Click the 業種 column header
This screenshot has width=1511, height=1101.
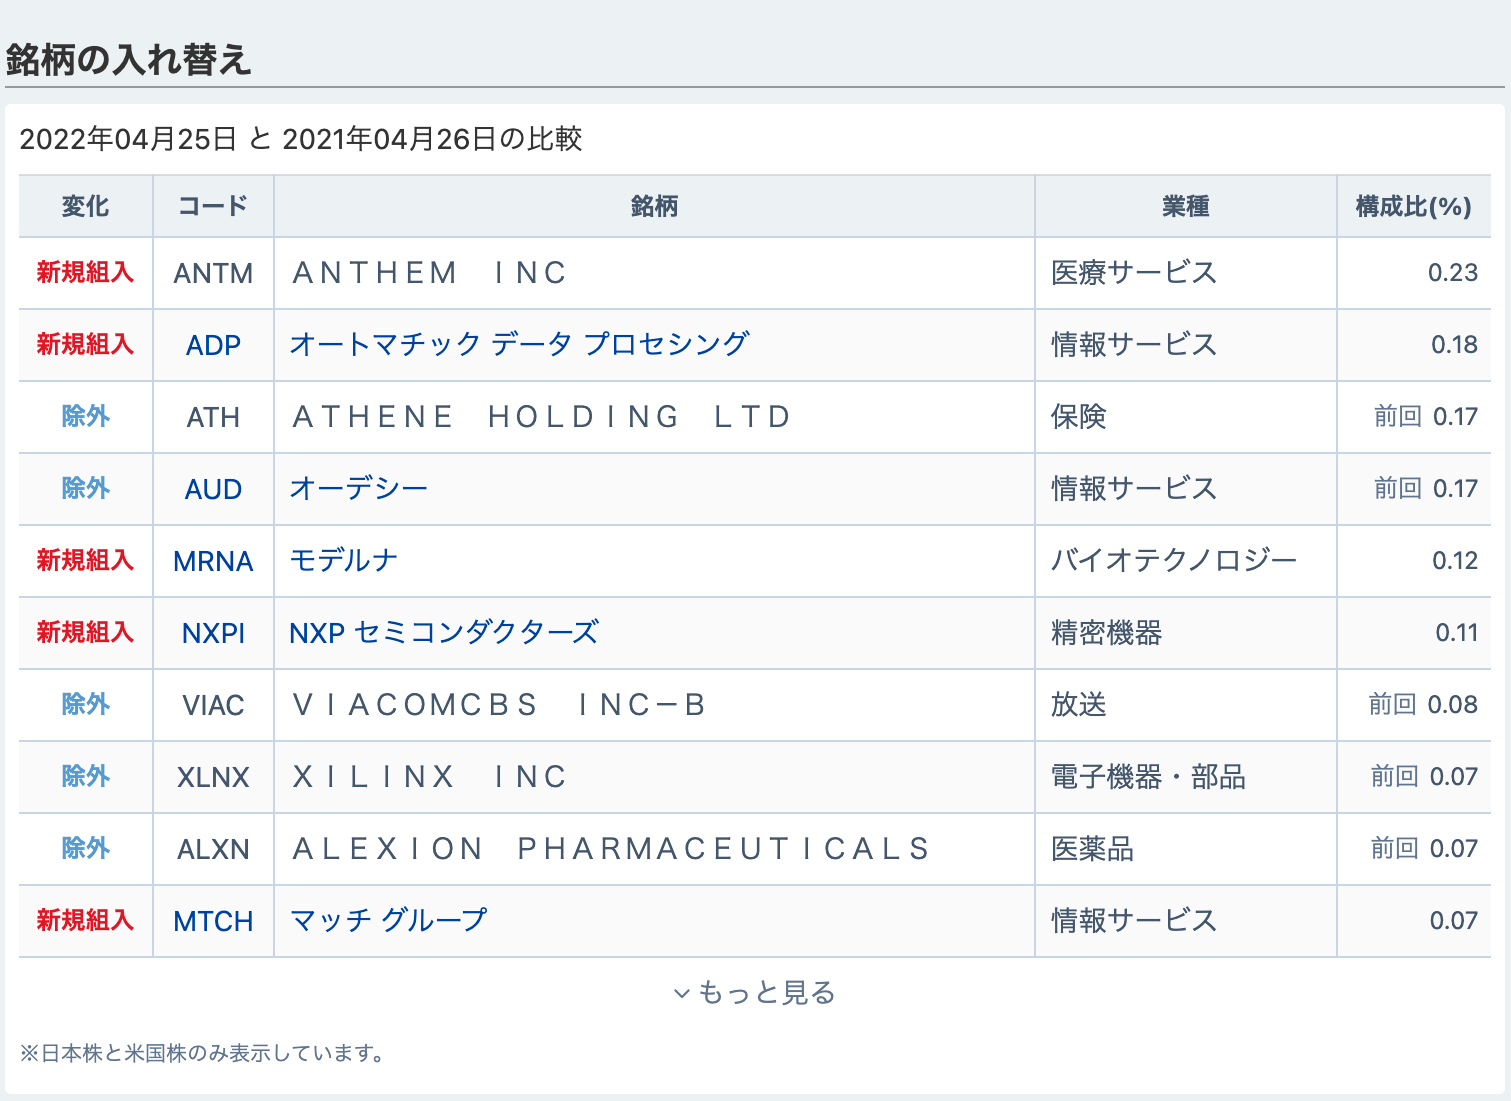pos(1185,207)
